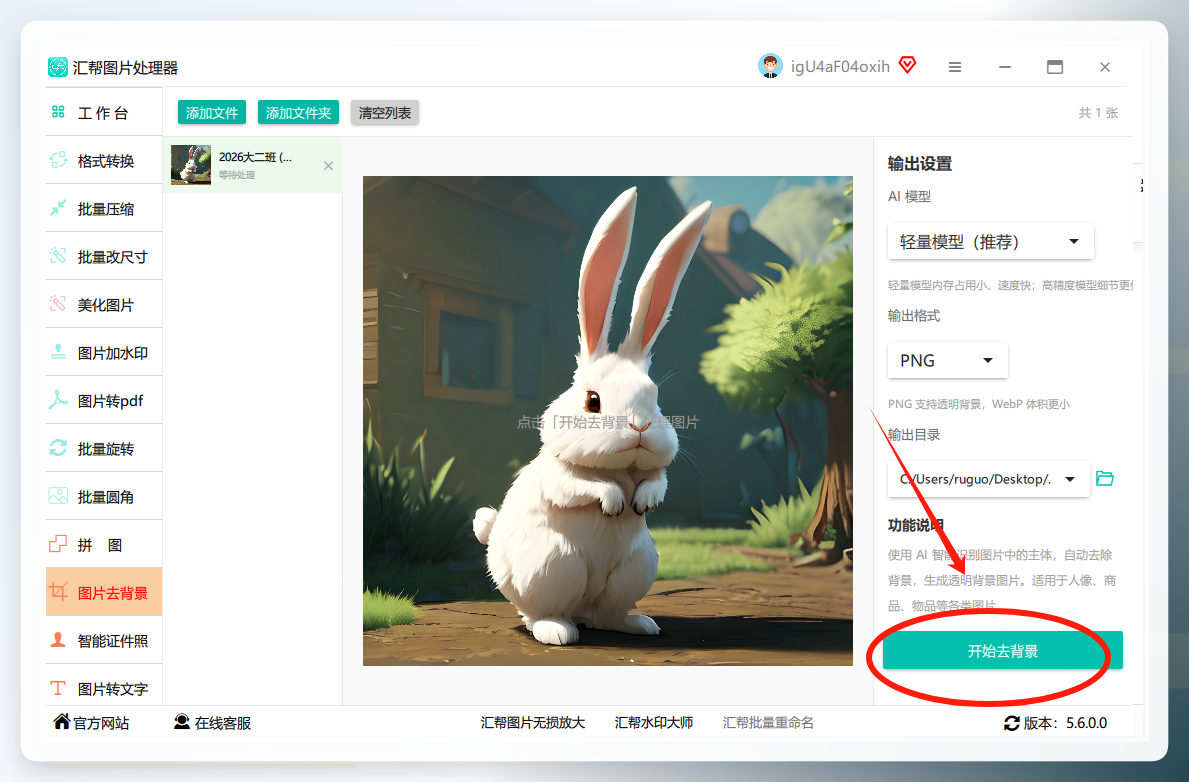Image resolution: width=1189 pixels, height=782 pixels.
Task: Click the 添加文件 button
Action: [x=212, y=112]
